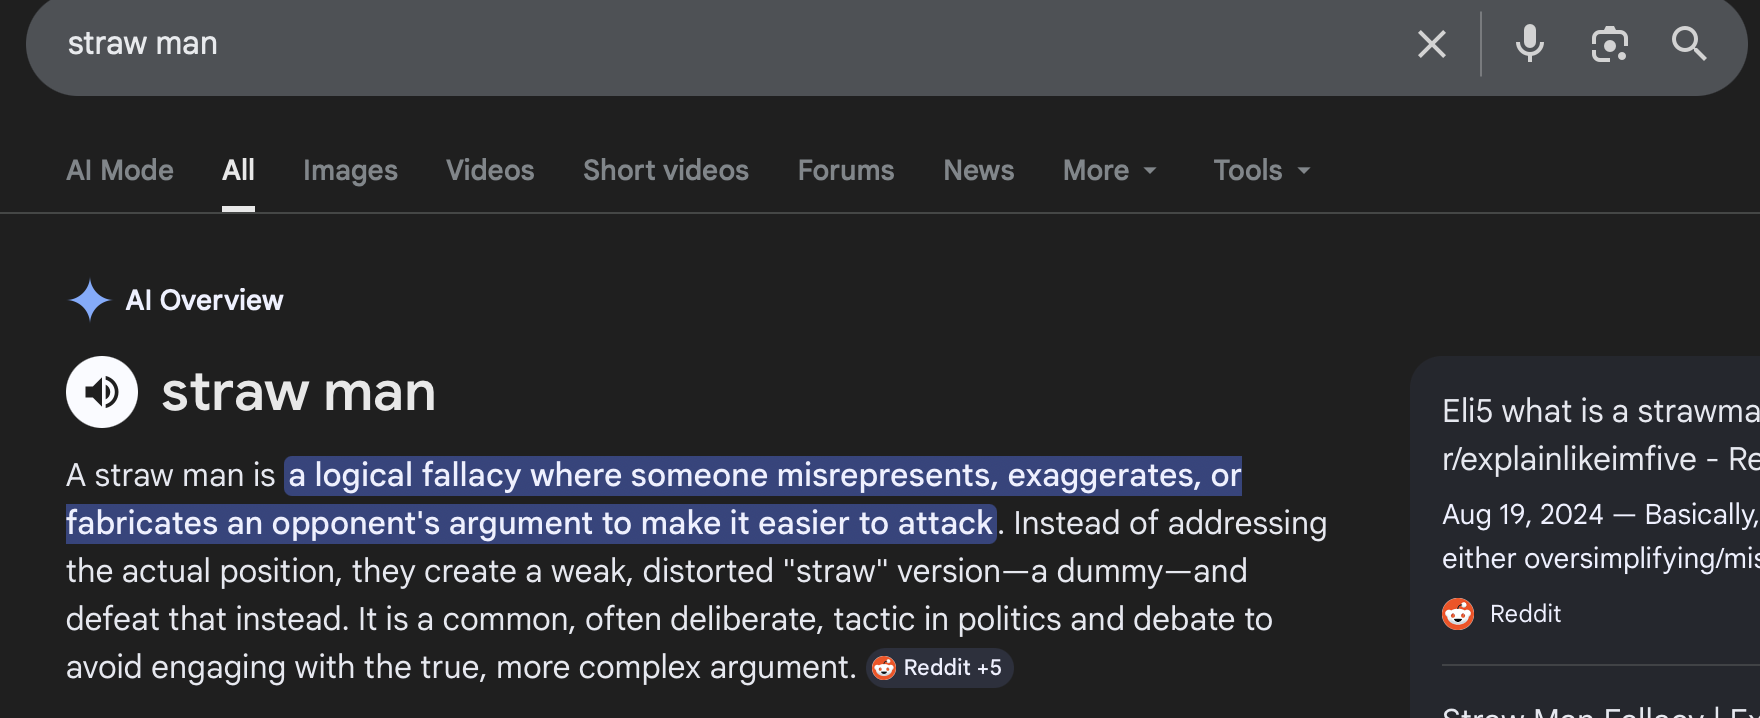
Task: Browse Forums results for straw man
Action: click(x=845, y=170)
